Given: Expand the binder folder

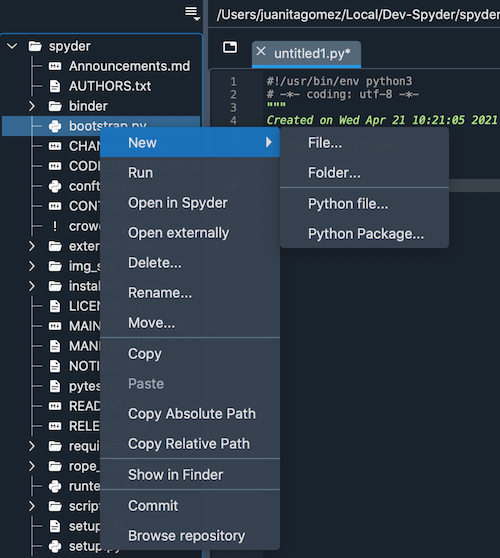Looking at the screenshot, I should click(x=32, y=106).
